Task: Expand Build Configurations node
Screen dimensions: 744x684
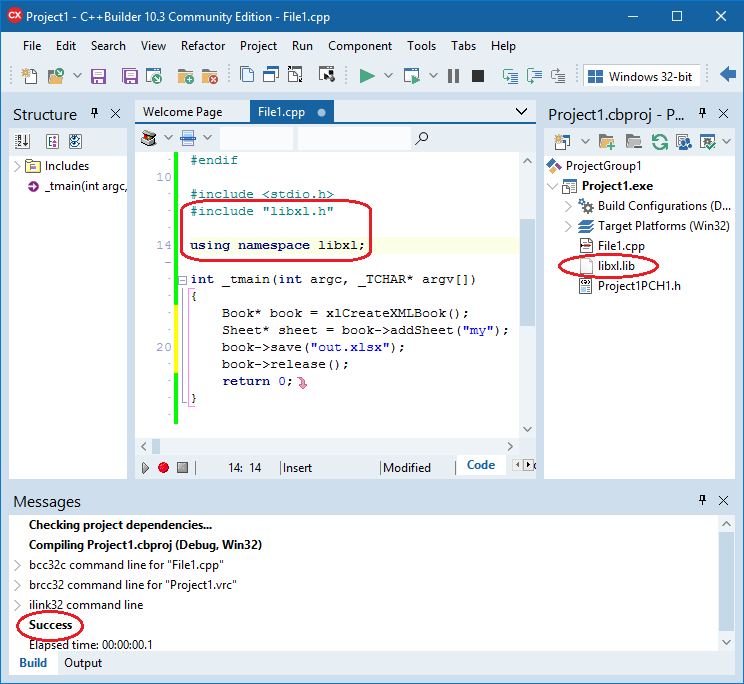Action: (x=568, y=206)
